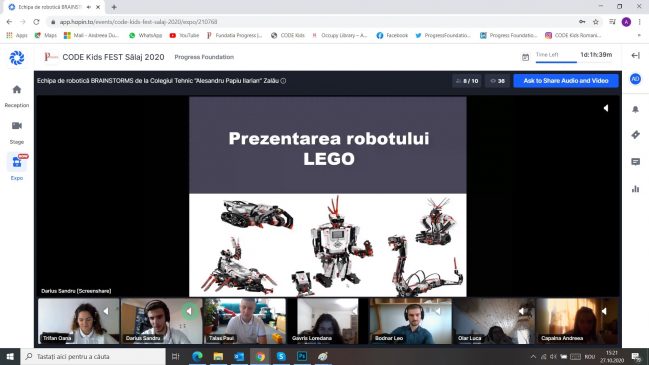Open the Progress Foundation link
This screenshot has width=649, height=365.
point(204,57)
